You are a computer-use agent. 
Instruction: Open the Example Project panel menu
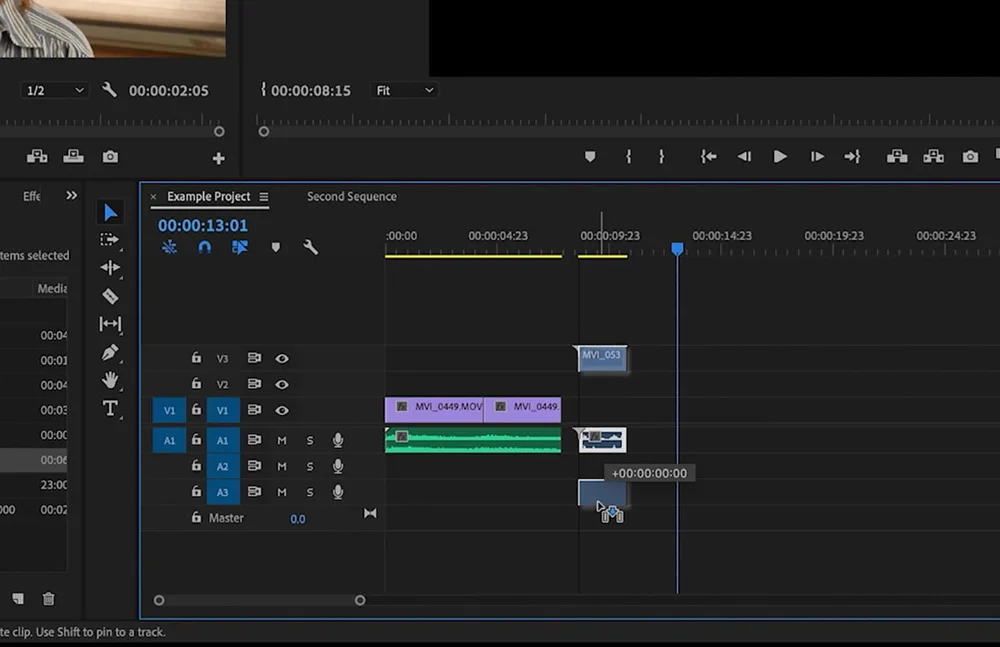coord(264,197)
